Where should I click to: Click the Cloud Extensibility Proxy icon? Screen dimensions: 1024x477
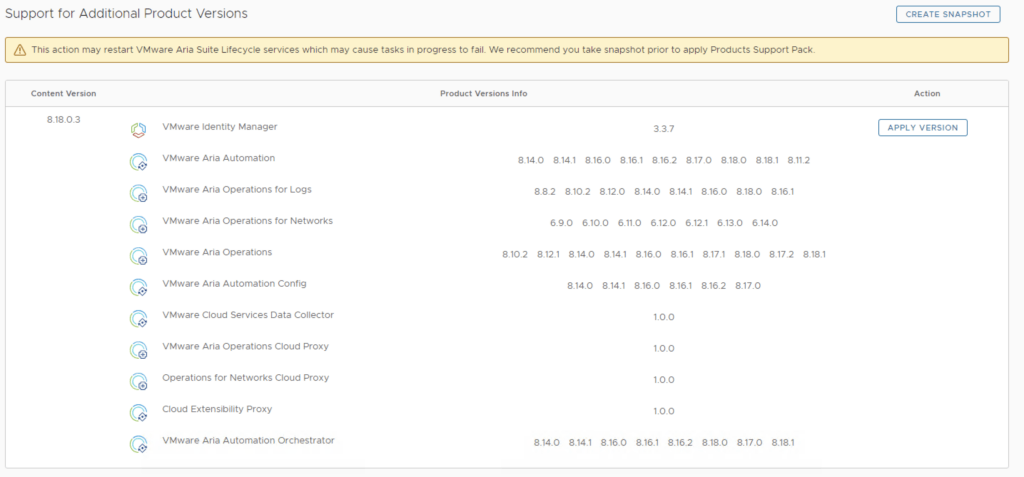(139, 413)
